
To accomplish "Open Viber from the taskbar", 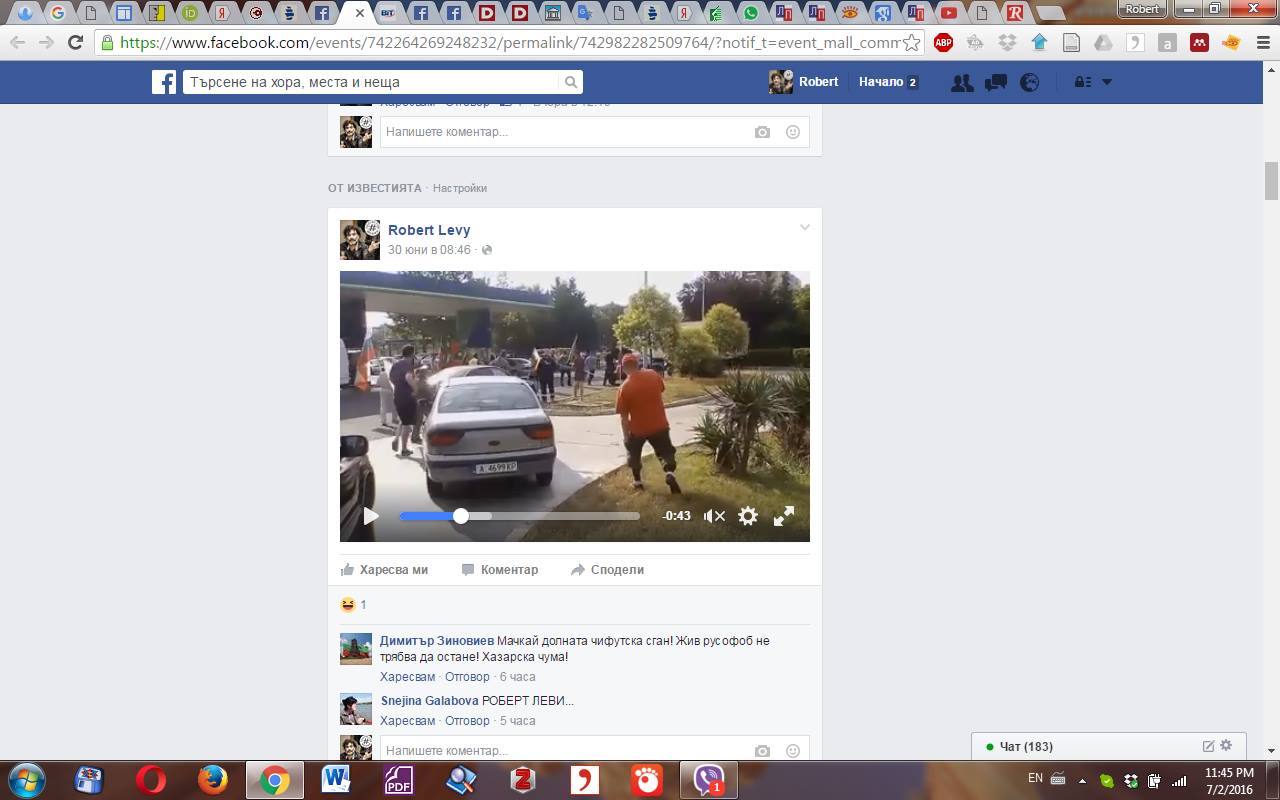I will coord(709,779).
